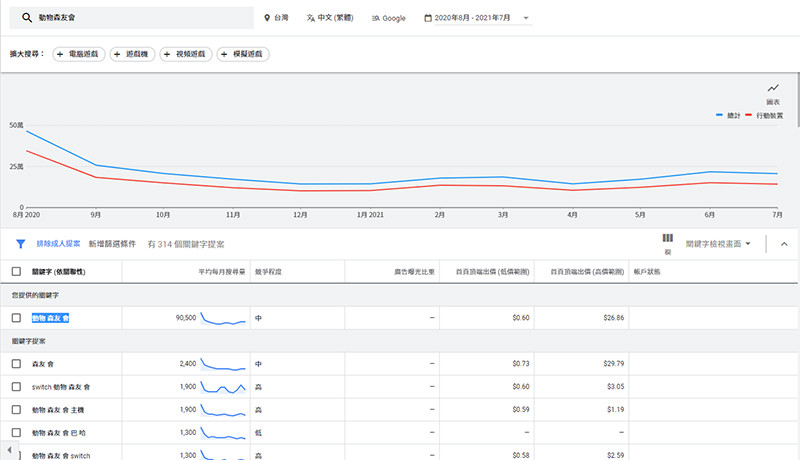Image resolution: width=800 pixels, height=460 pixels.
Task: Tick checkbox for switch 動物 森友 會 row
Action: click(16, 387)
